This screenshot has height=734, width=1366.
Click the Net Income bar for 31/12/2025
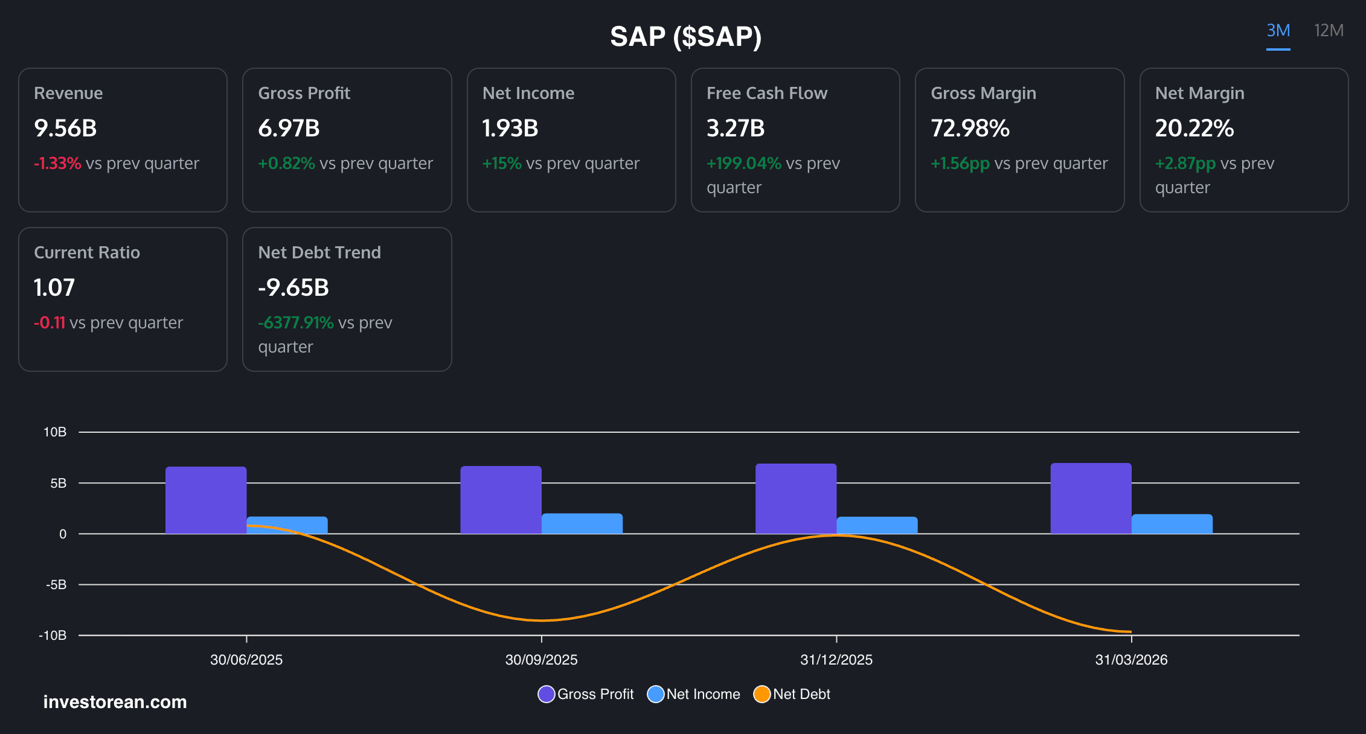pos(877,525)
